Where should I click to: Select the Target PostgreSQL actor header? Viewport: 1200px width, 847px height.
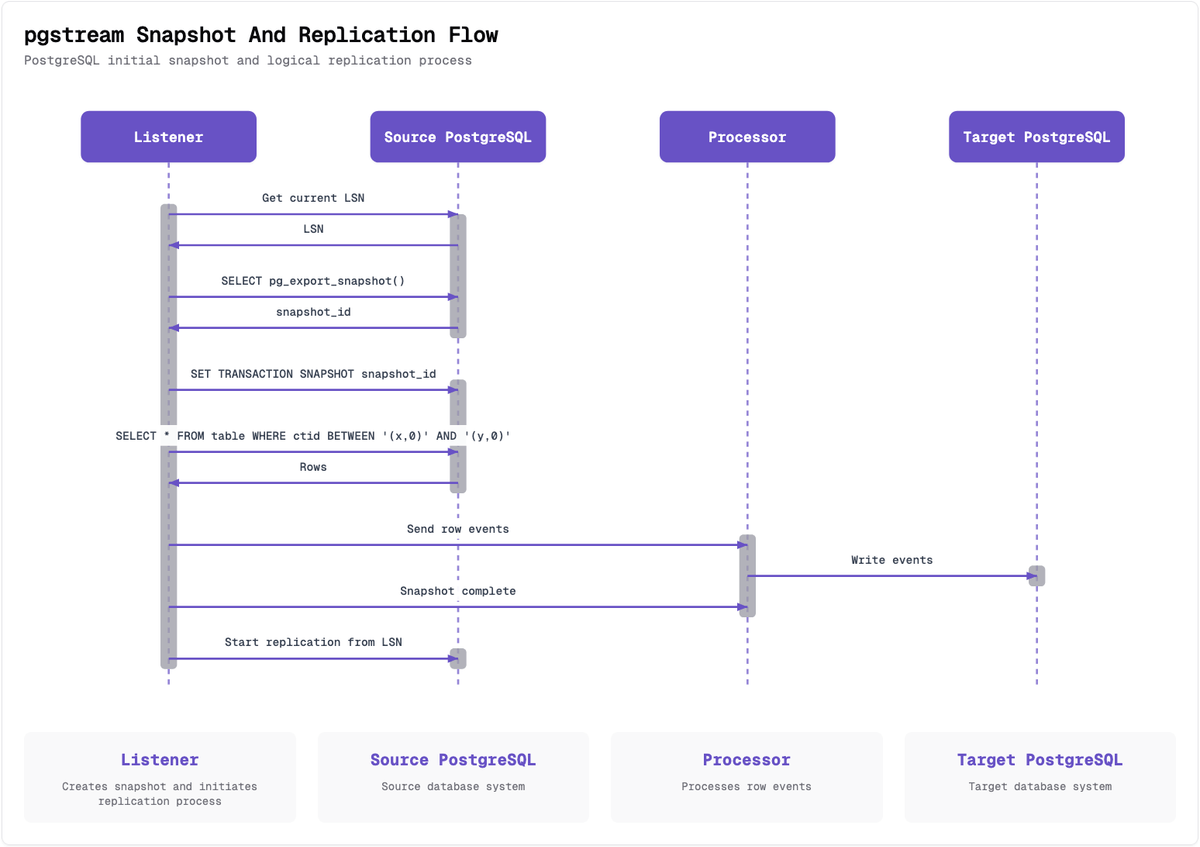tap(1036, 136)
